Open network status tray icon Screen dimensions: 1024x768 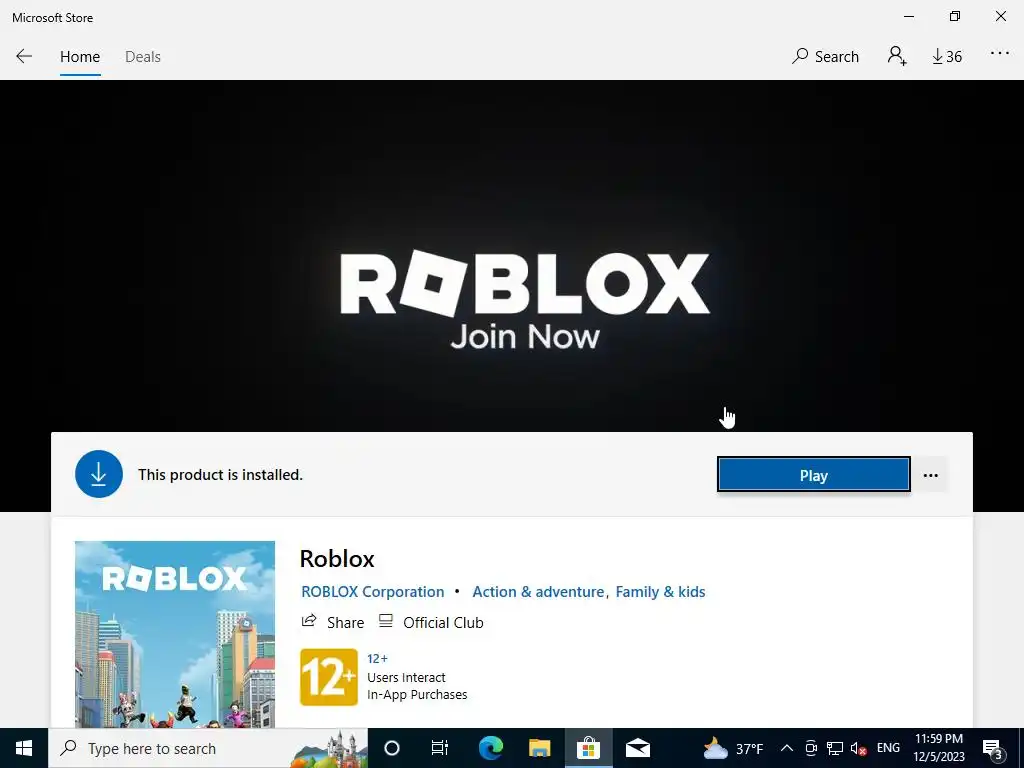click(x=835, y=748)
